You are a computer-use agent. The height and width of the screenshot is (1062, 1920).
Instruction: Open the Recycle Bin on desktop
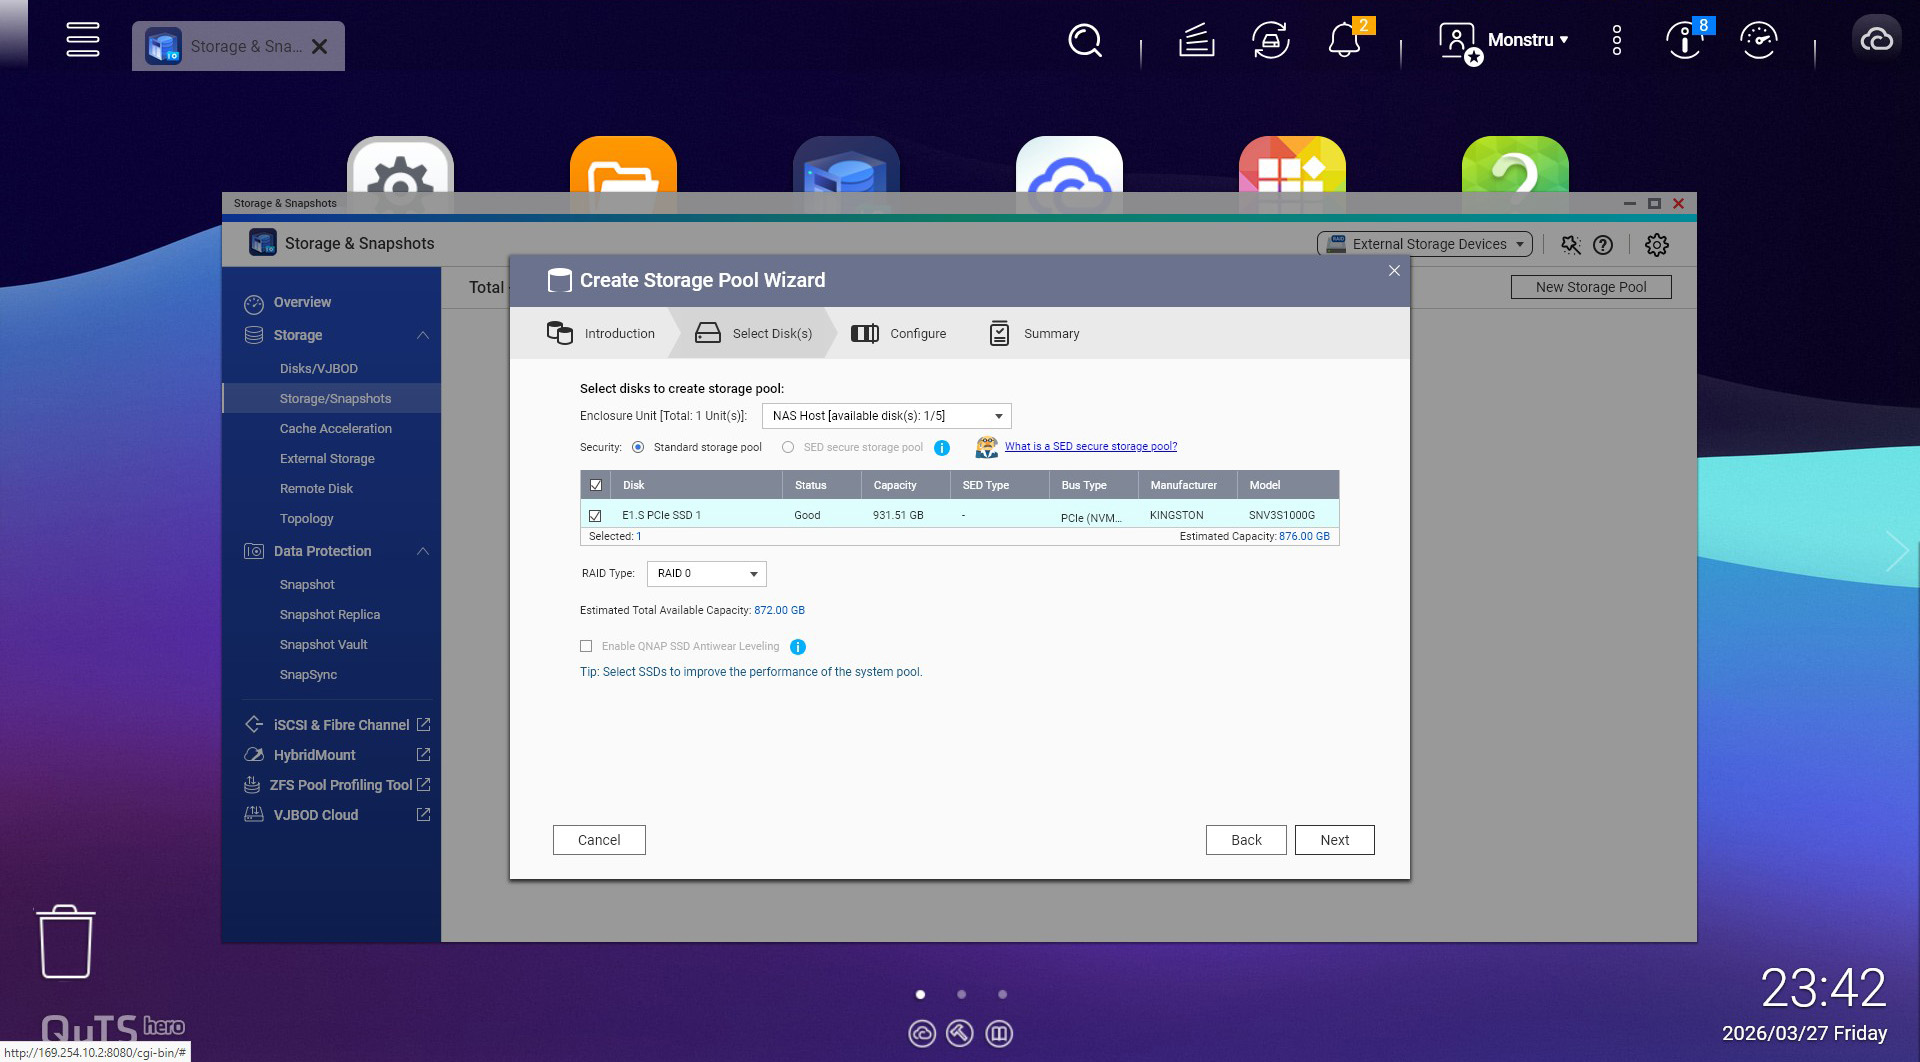tap(66, 941)
